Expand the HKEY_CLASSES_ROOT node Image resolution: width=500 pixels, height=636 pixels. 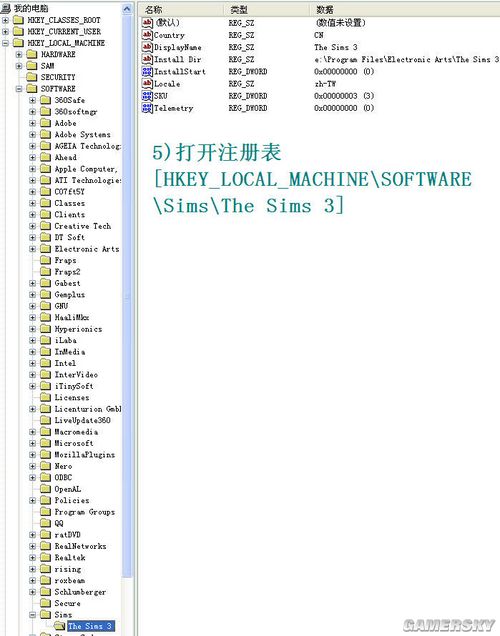[5, 20]
